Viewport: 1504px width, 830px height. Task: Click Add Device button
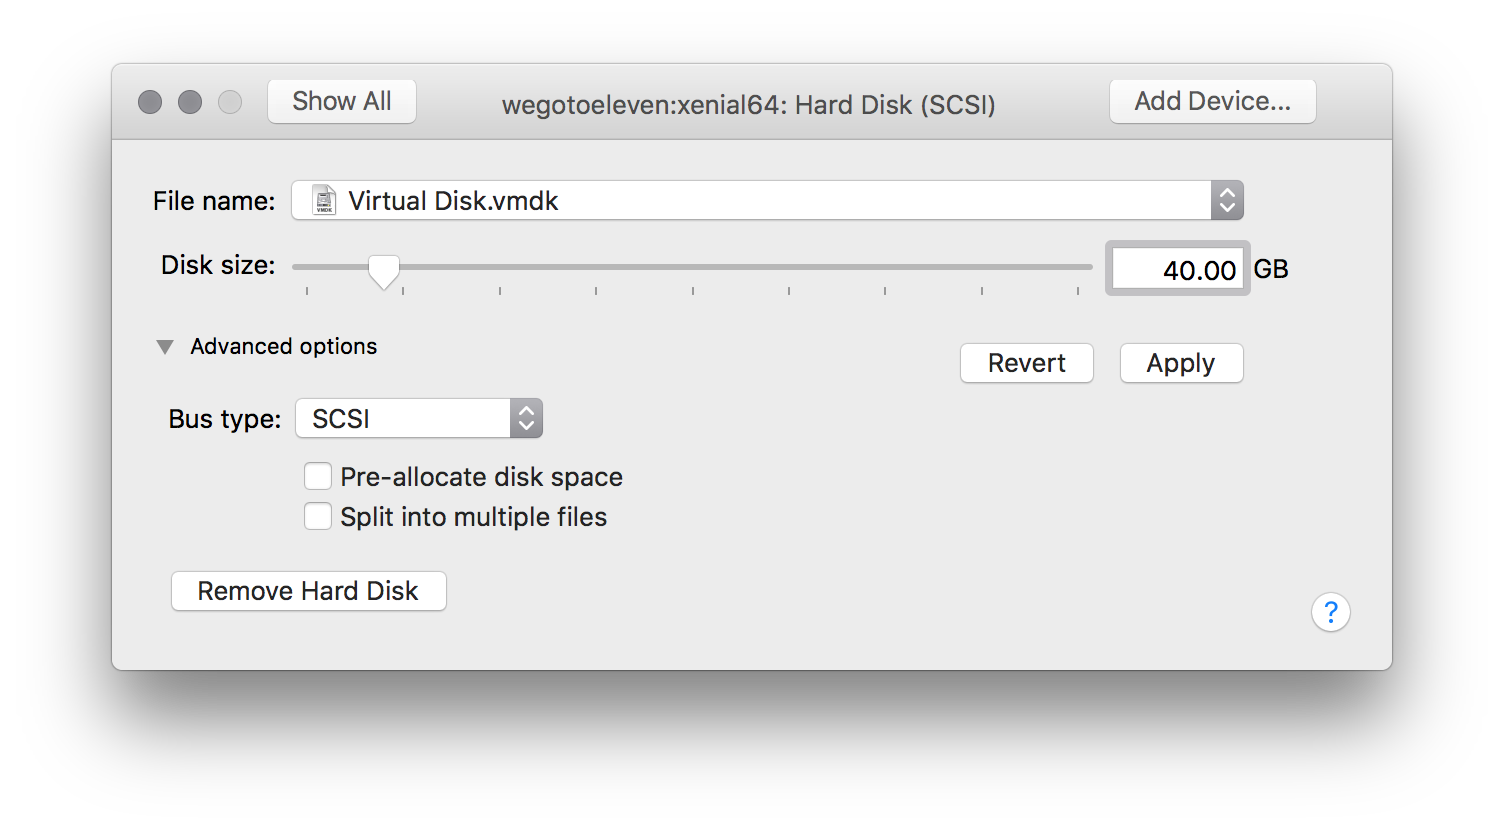click(x=1212, y=101)
